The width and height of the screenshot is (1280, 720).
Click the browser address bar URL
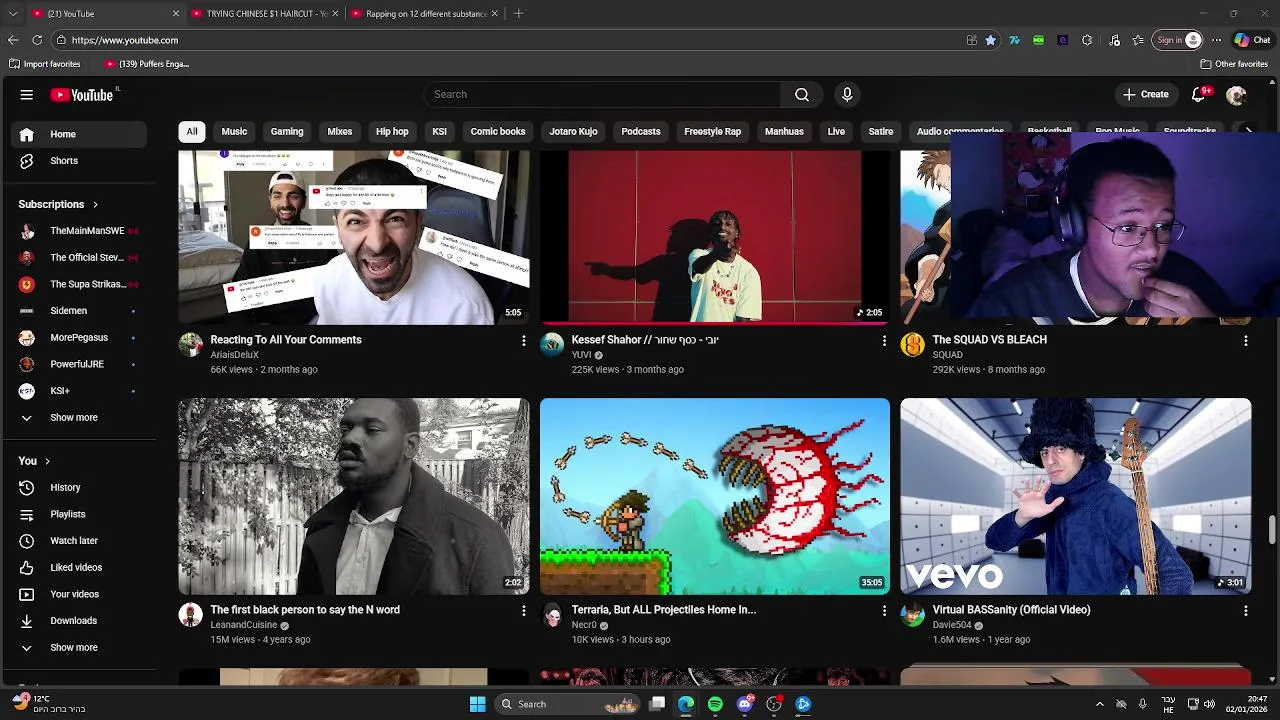click(x=125, y=40)
